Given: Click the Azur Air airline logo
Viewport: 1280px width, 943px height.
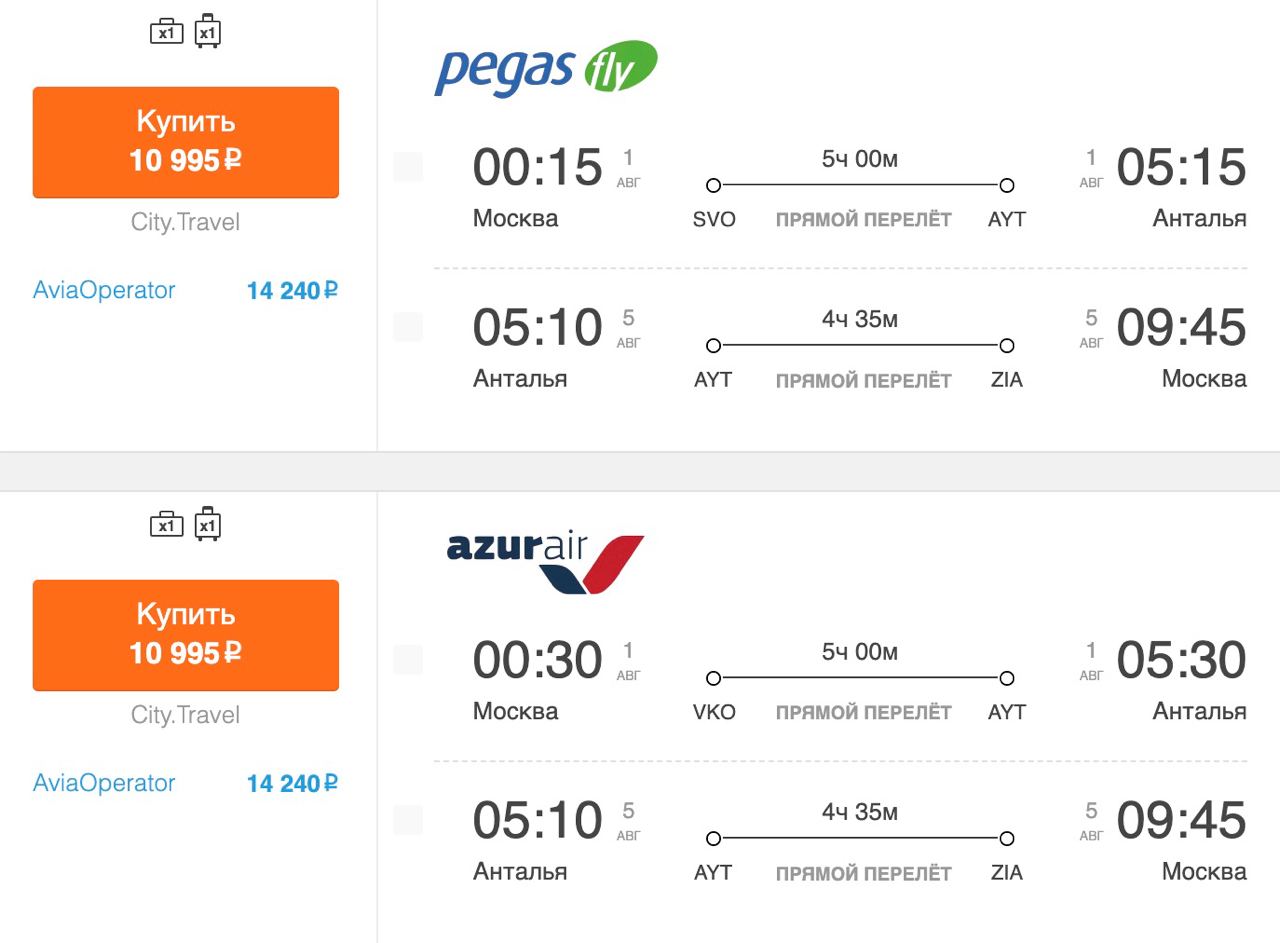Looking at the screenshot, I should 545,562.
